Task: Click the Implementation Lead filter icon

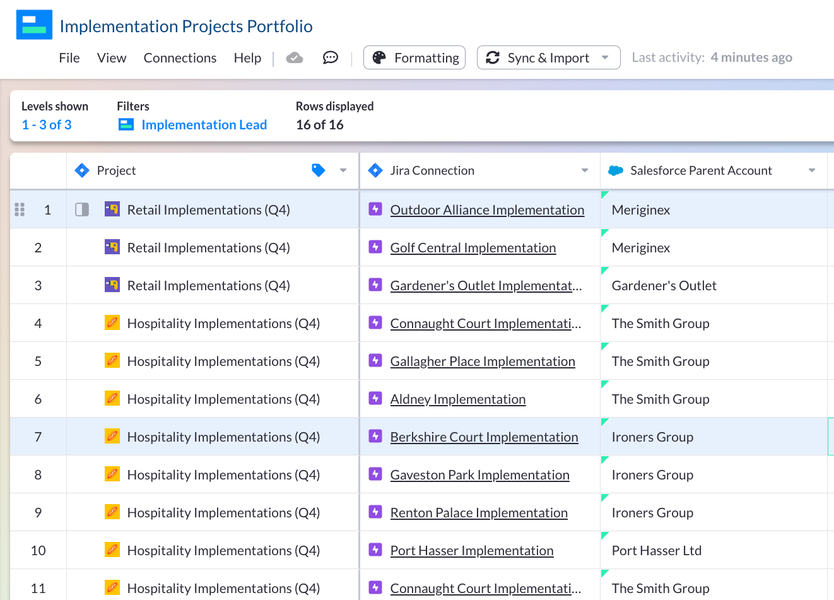Action: [x=126, y=124]
